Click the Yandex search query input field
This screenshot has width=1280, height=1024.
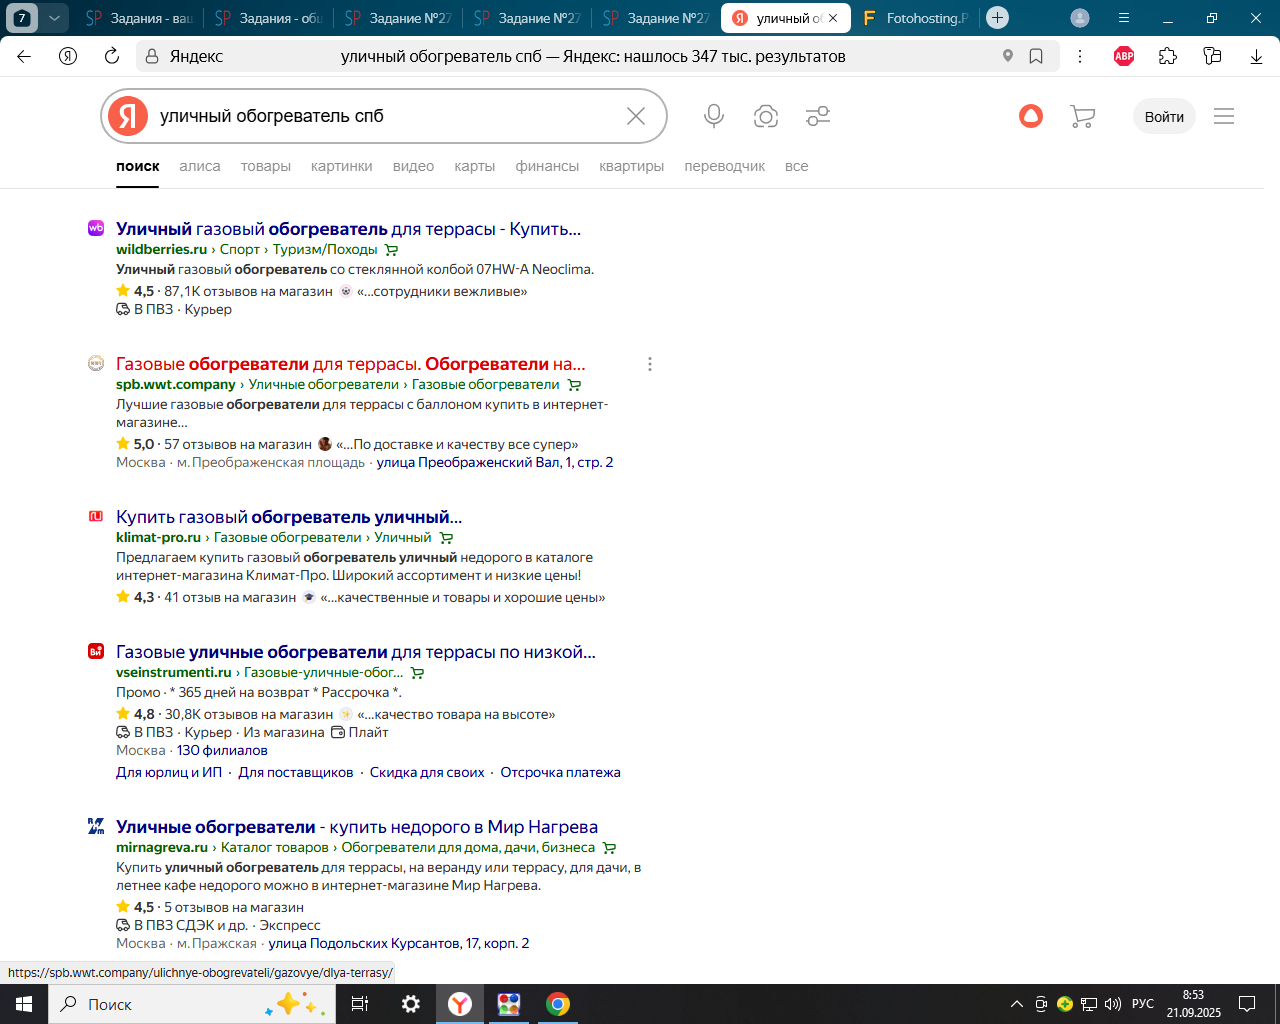click(x=385, y=116)
